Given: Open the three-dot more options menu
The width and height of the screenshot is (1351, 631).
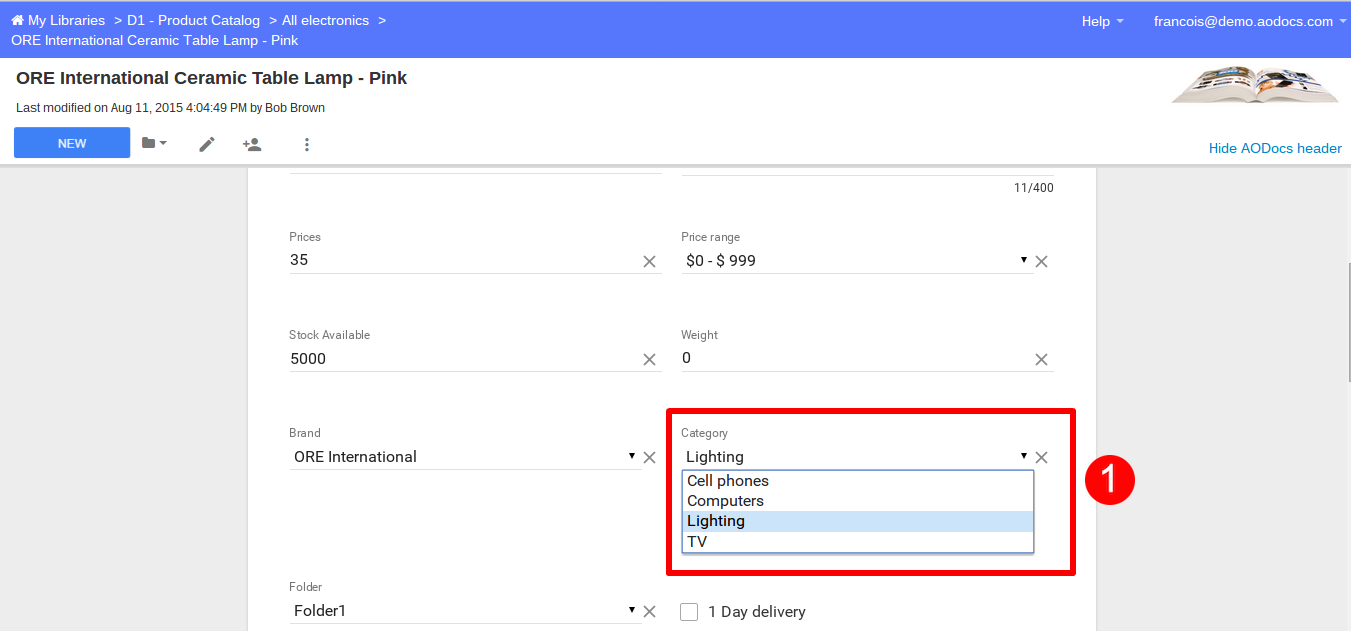Looking at the screenshot, I should [x=307, y=144].
